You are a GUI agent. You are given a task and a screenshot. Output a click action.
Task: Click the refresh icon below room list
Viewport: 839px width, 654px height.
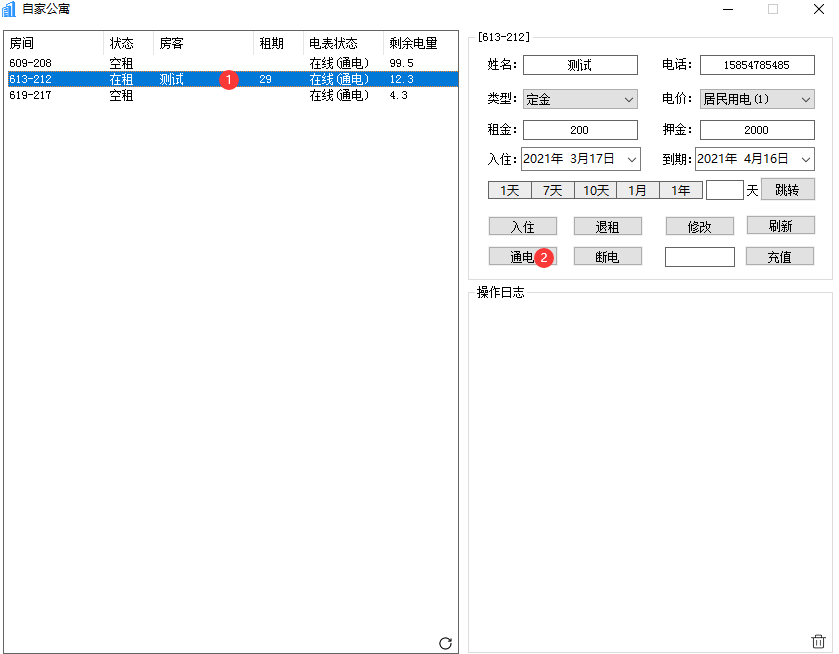click(445, 643)
